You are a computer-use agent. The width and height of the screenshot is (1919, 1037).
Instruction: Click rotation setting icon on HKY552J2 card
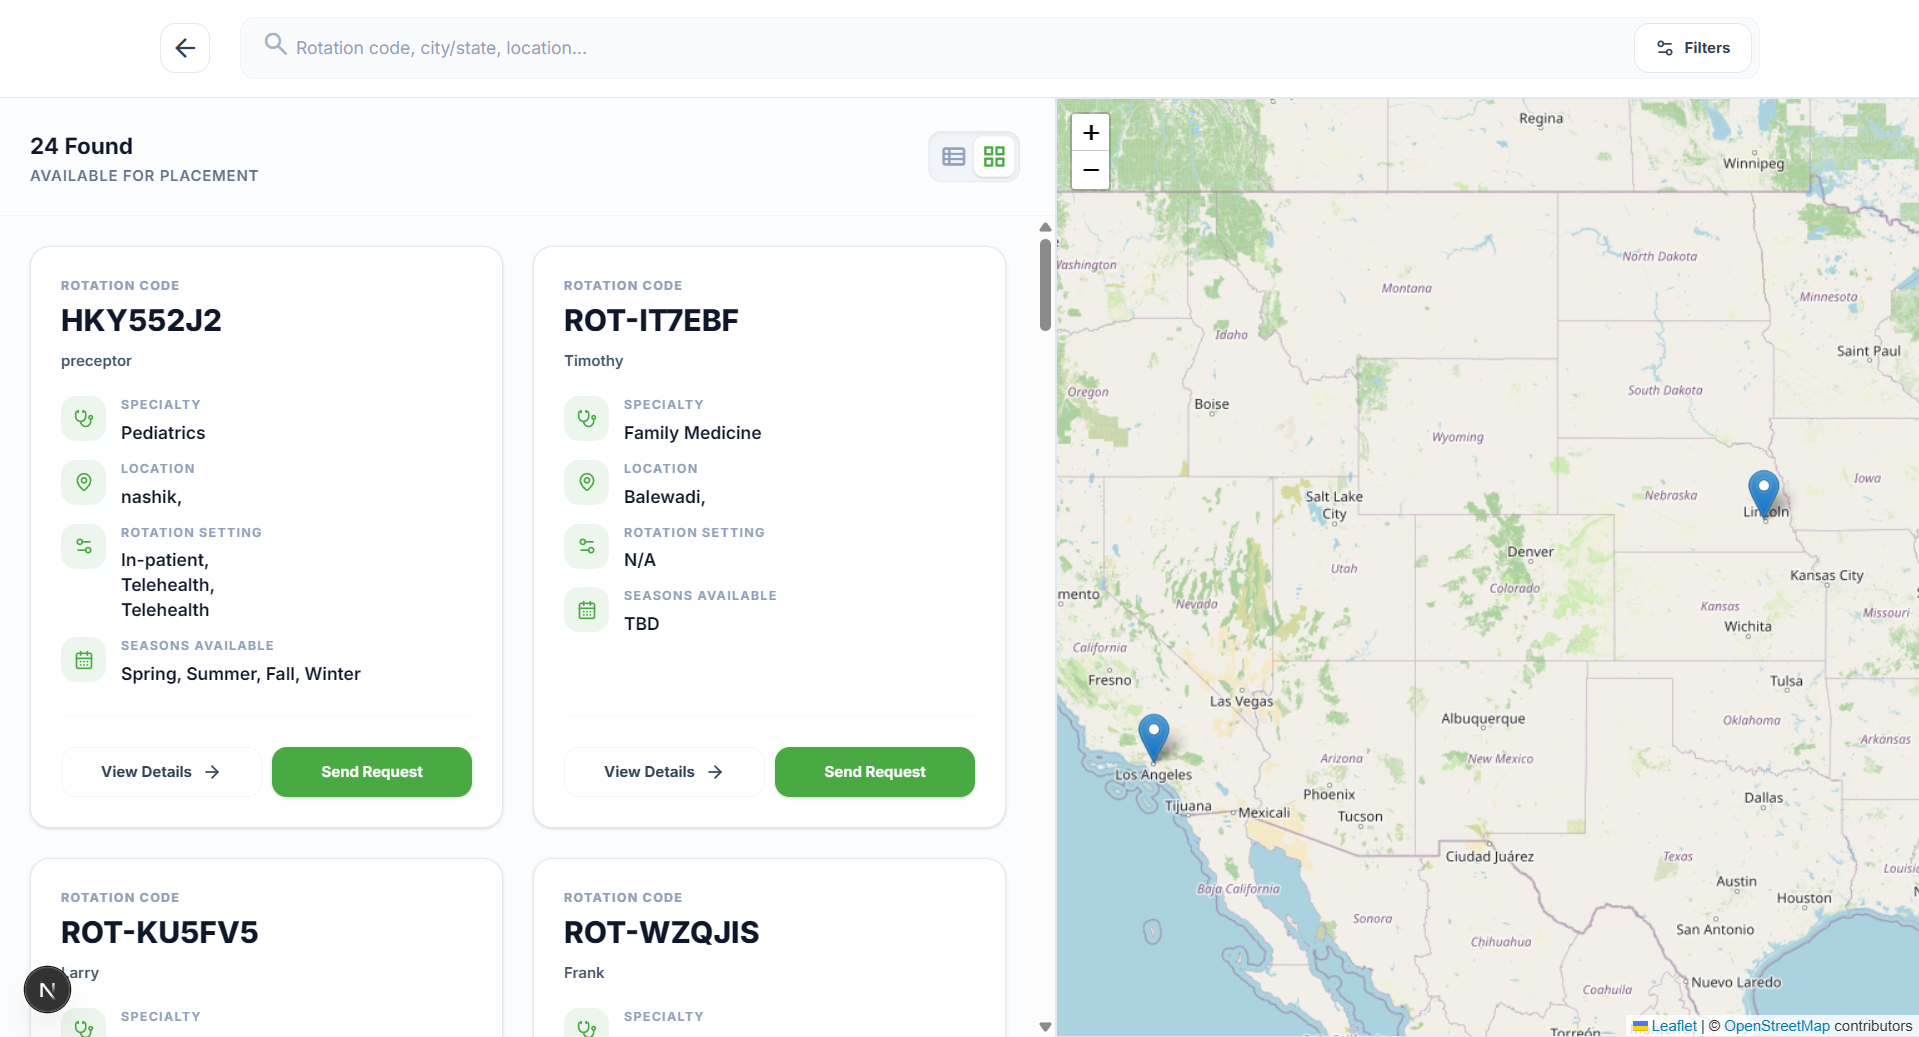[x=84, y=547]
